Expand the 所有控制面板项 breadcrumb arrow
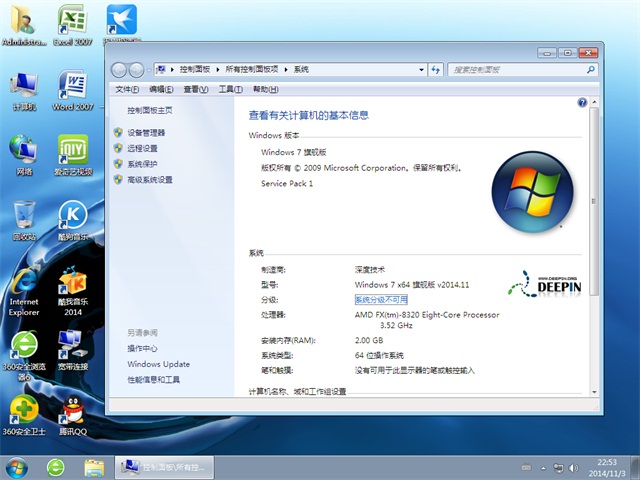 click(x=286, y=69)
